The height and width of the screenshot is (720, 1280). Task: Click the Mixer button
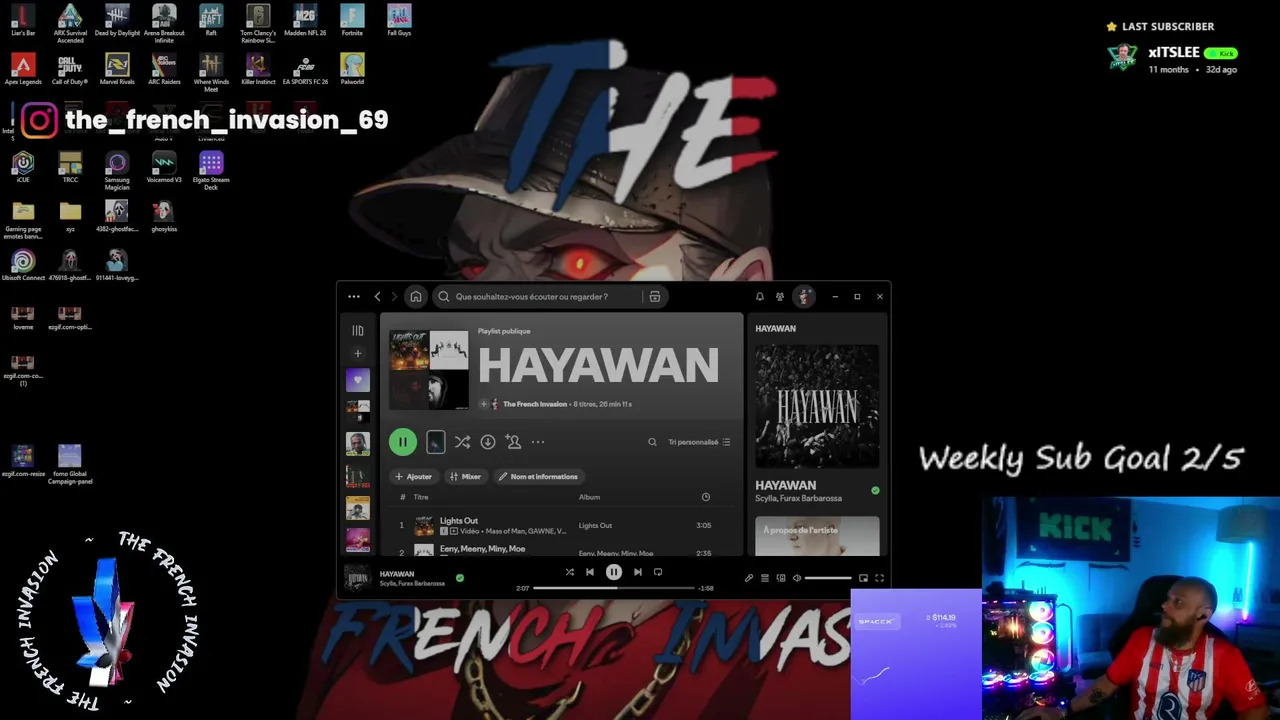(x=466, y=477)
